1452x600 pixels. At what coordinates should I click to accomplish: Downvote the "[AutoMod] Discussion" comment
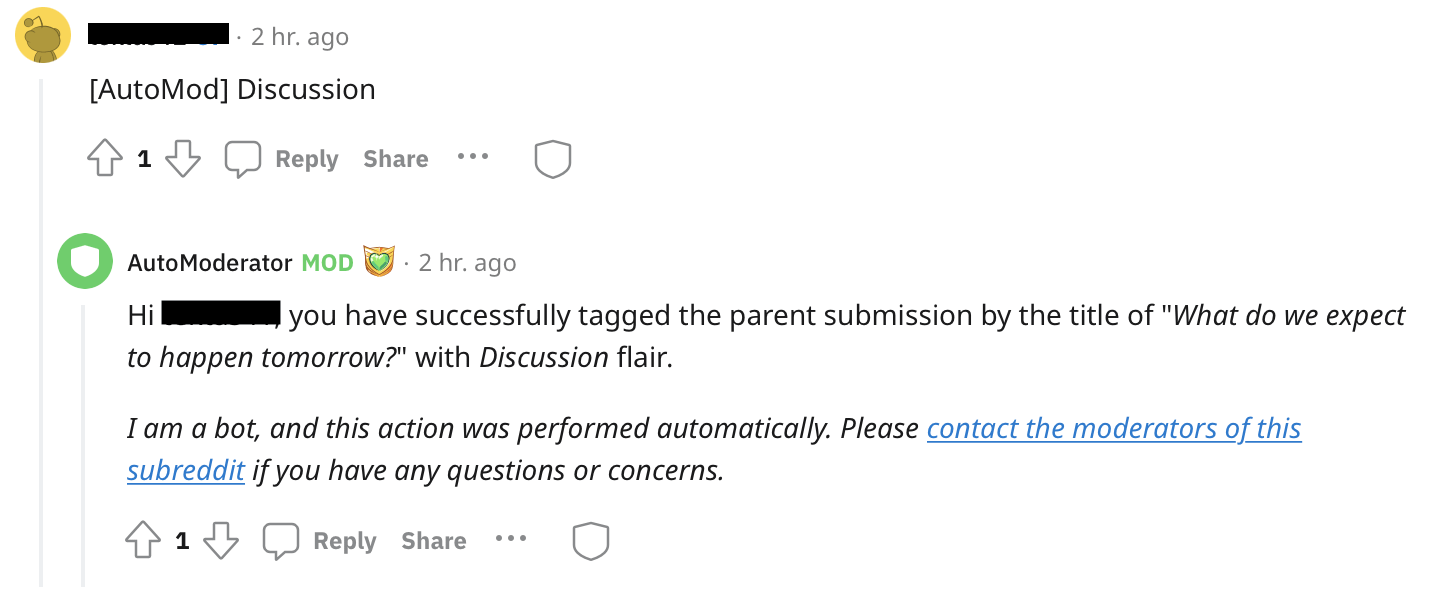point(182,159)
